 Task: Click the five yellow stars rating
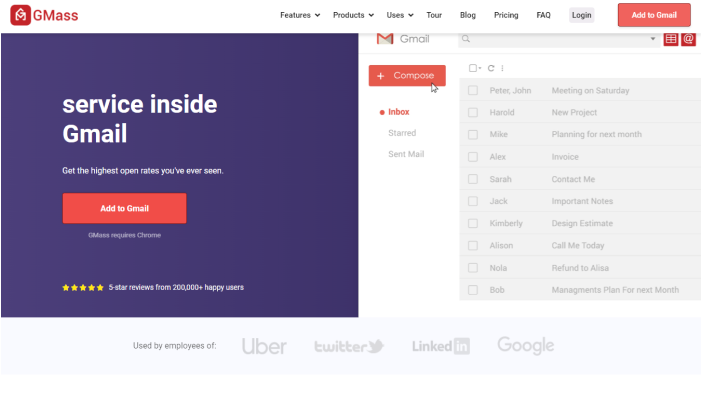coord(83,287)
